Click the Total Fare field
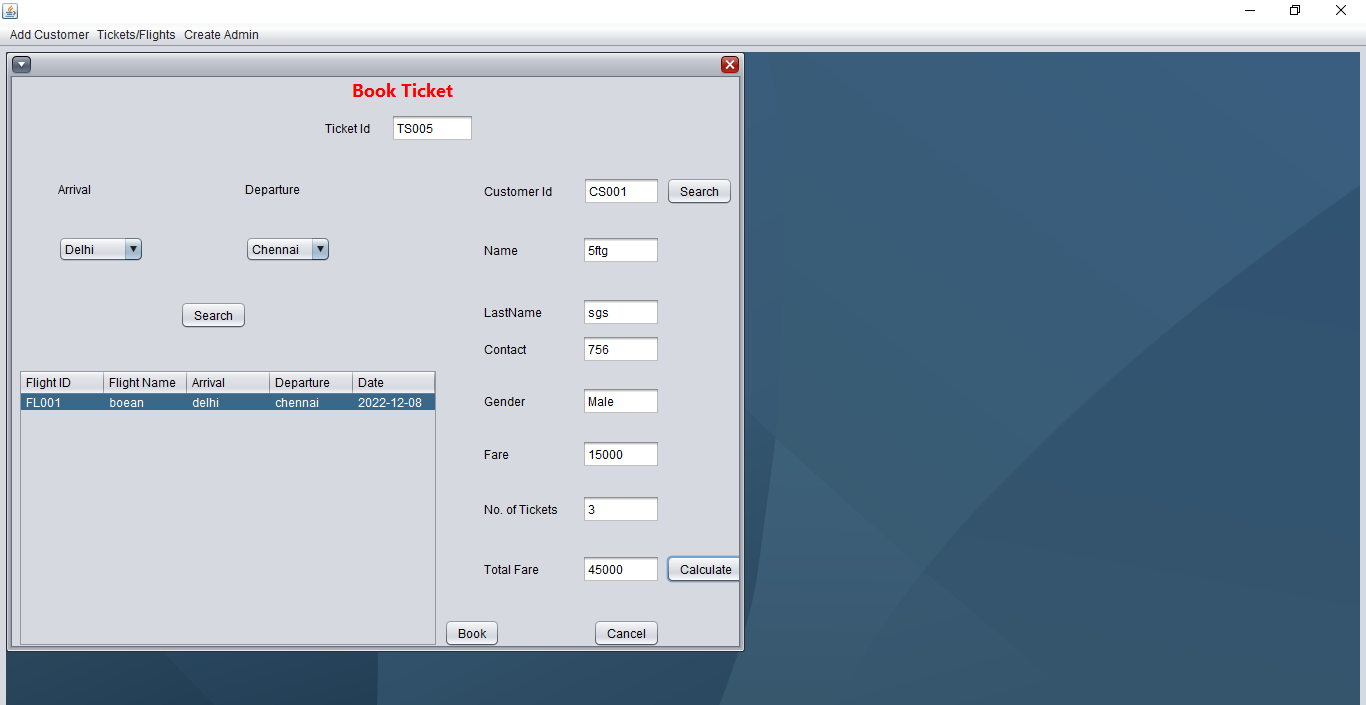 (x=620, y=568)
